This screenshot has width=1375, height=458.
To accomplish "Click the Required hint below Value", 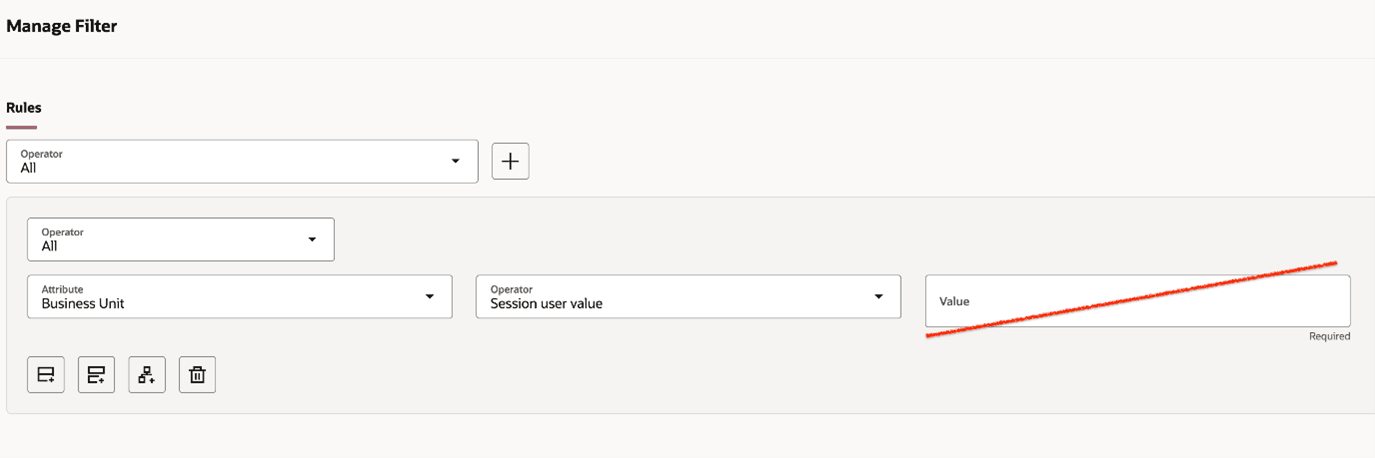I will click(x=1329, y=336).
